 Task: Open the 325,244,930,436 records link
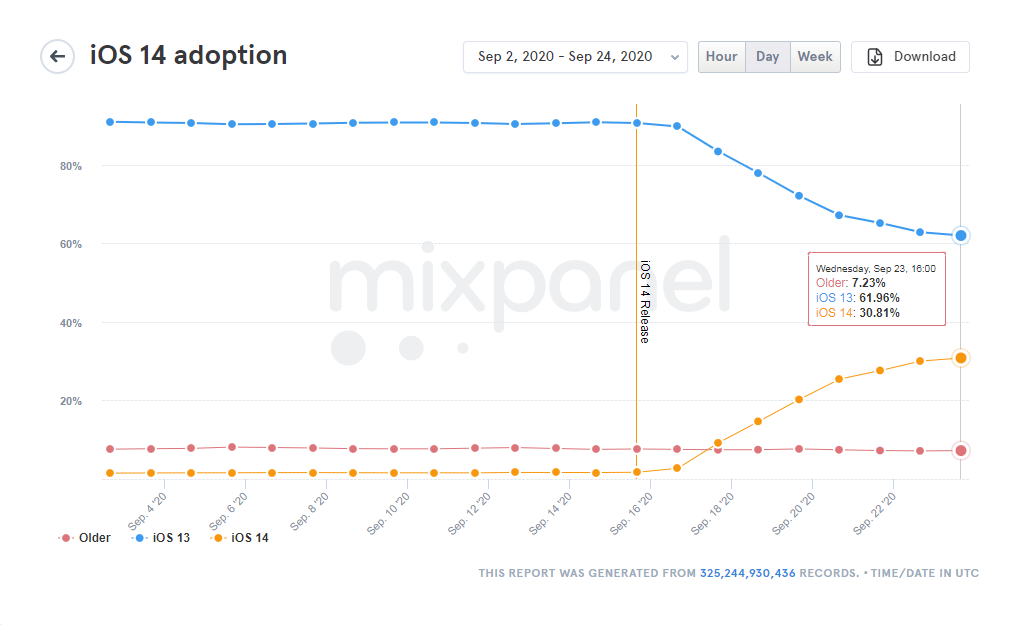[x=748, y=573]
